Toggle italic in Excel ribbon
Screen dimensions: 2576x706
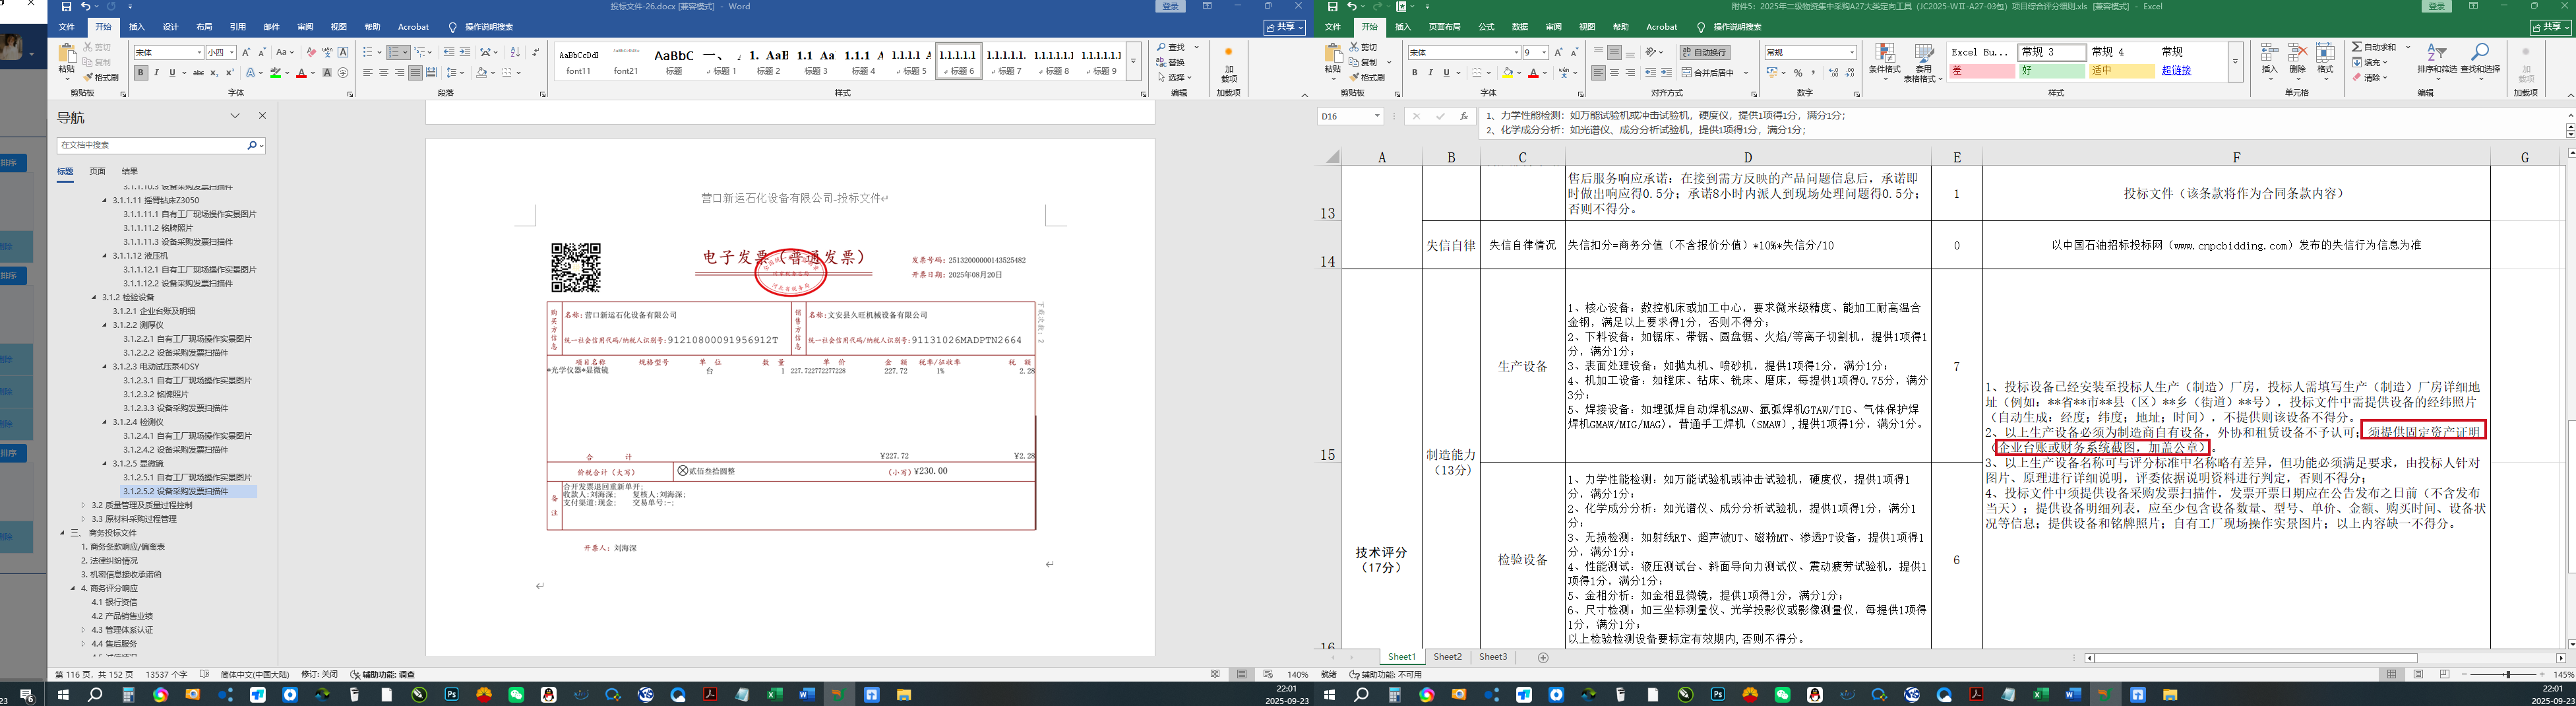pos(1430,73)
